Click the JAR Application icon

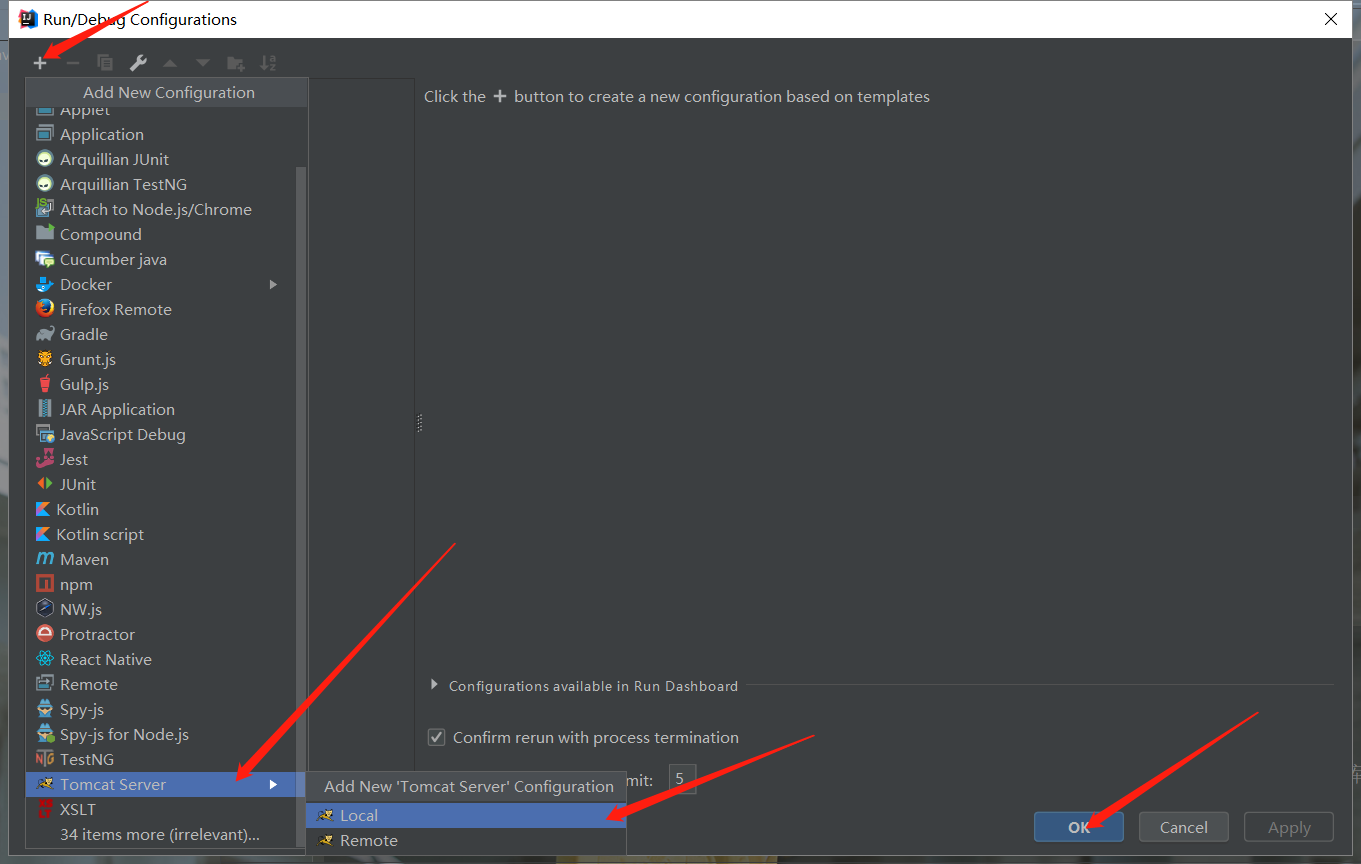pyautogui.click(x=44, y=409)
